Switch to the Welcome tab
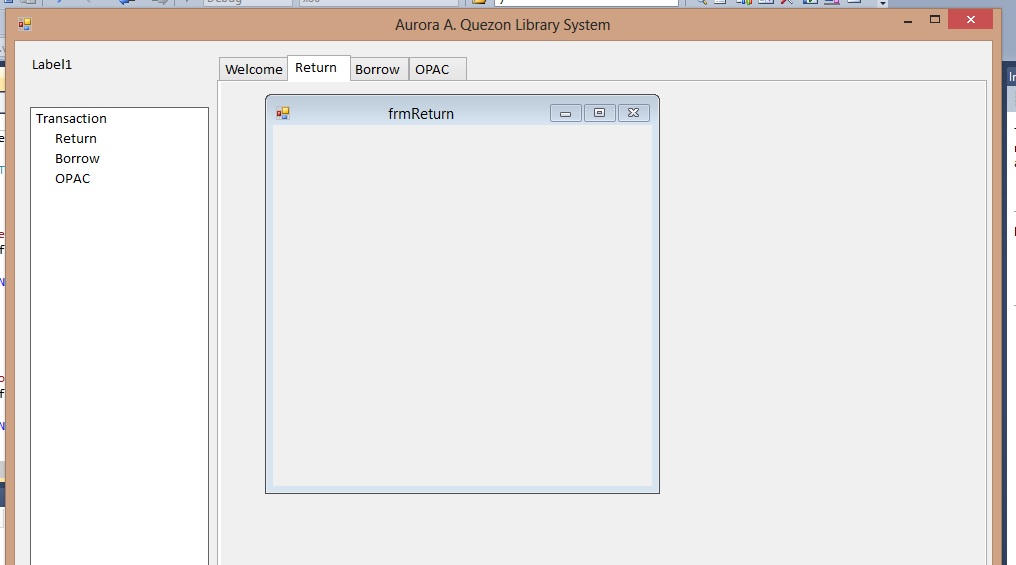 (253, 69)
